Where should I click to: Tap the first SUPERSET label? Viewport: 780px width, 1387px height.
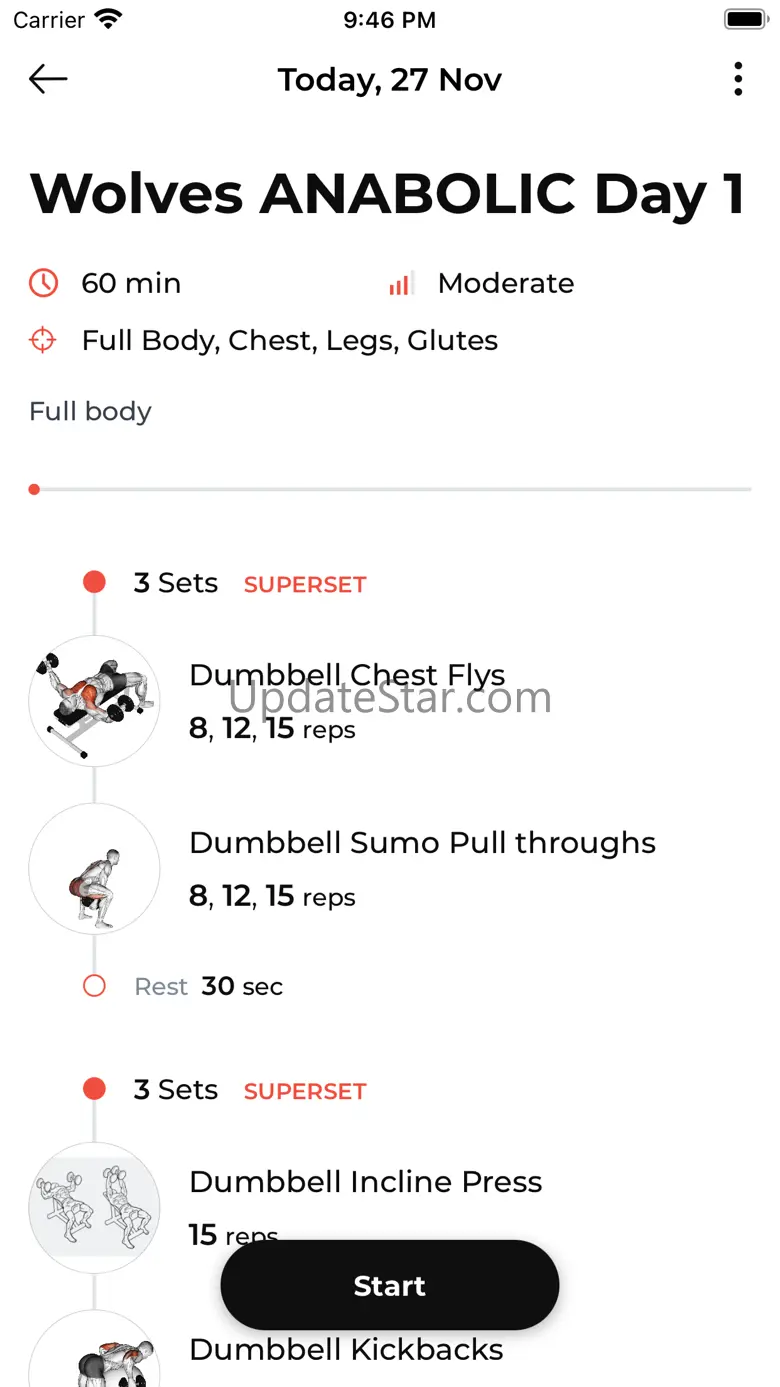[305, 585]
